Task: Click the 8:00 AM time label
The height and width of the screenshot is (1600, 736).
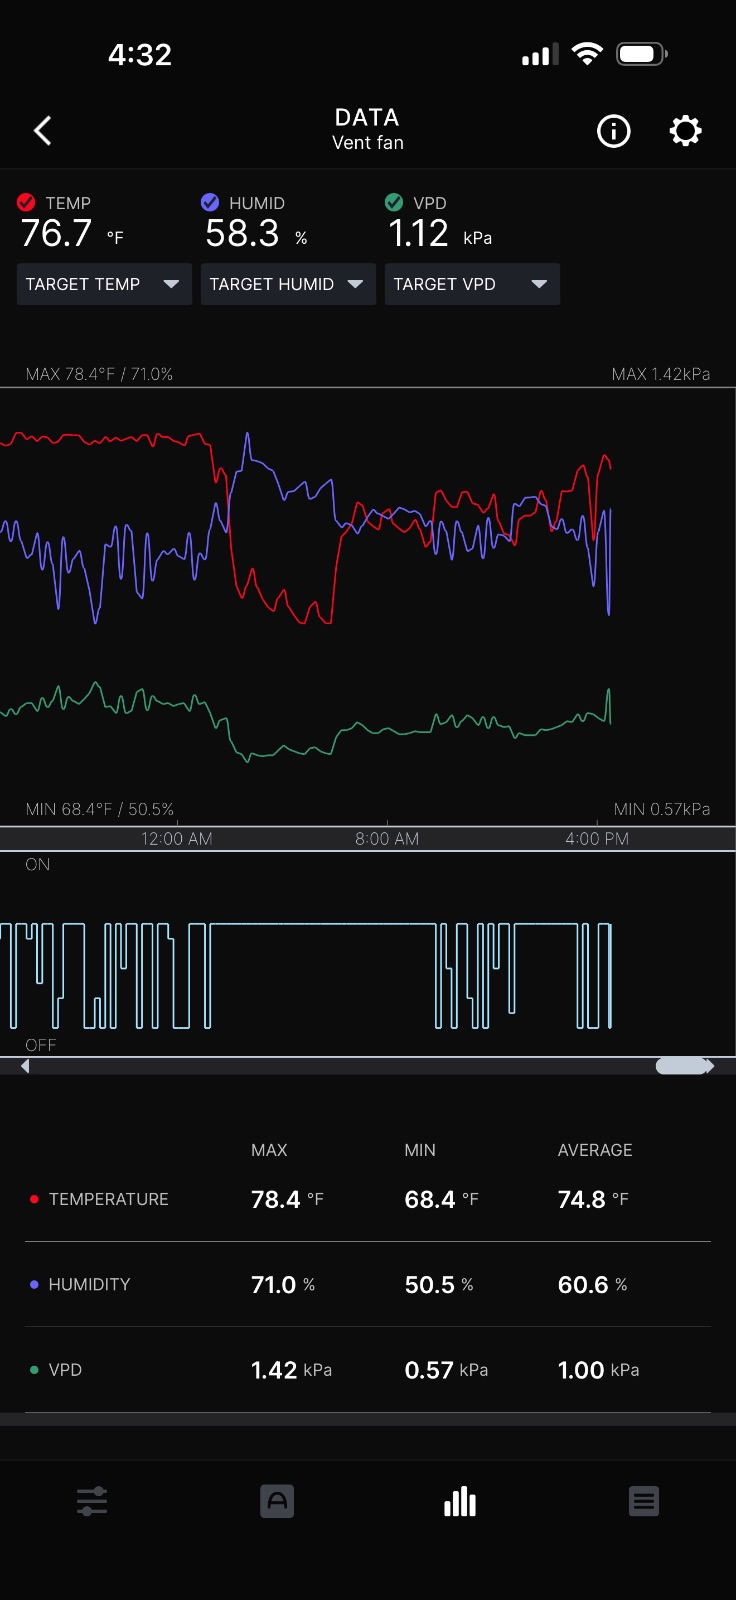Action: tap(387, 839)
